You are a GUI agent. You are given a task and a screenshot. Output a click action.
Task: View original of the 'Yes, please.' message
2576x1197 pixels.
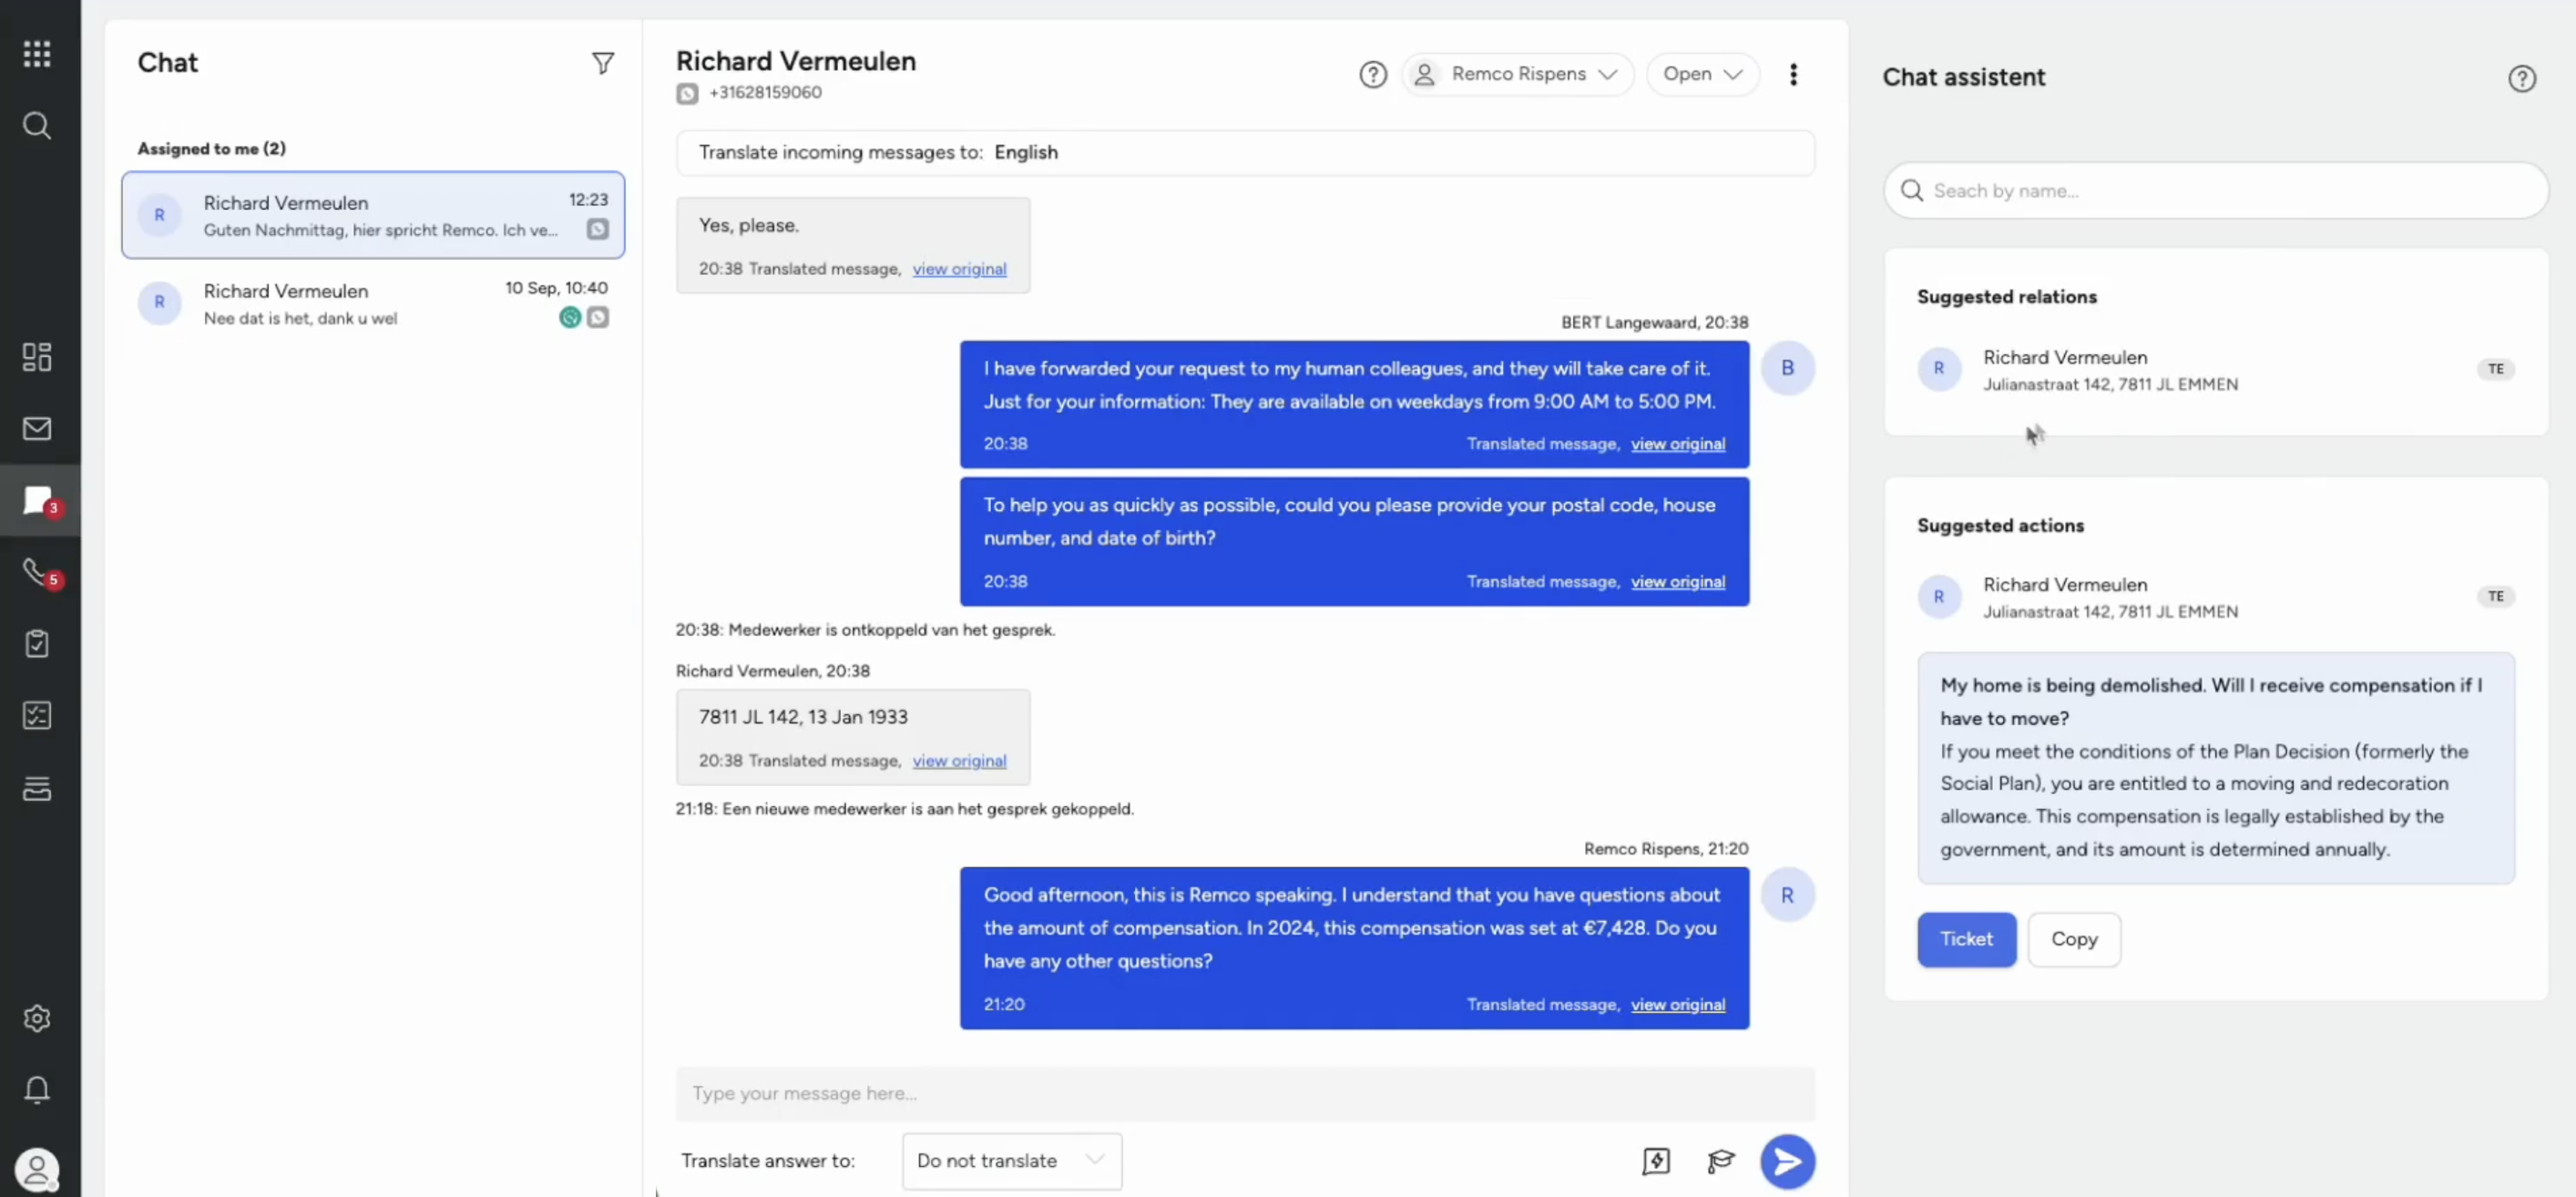(959, 269)
